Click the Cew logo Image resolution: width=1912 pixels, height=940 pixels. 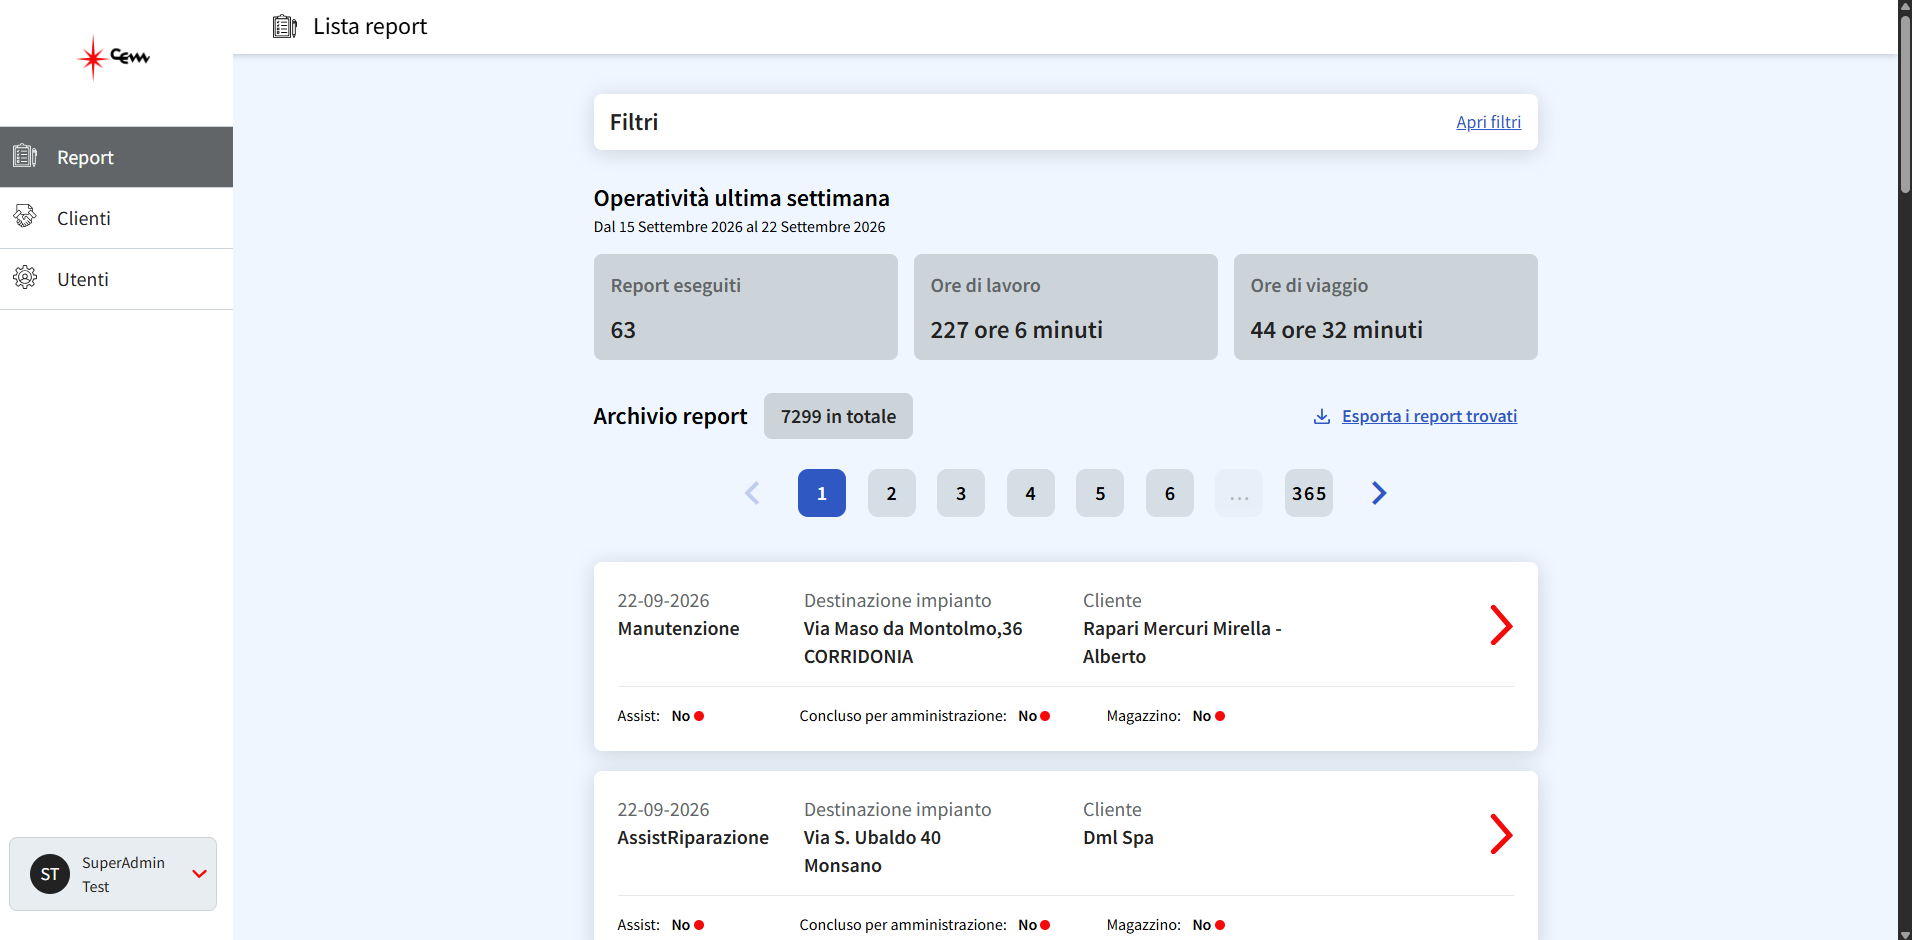[114, 57]
